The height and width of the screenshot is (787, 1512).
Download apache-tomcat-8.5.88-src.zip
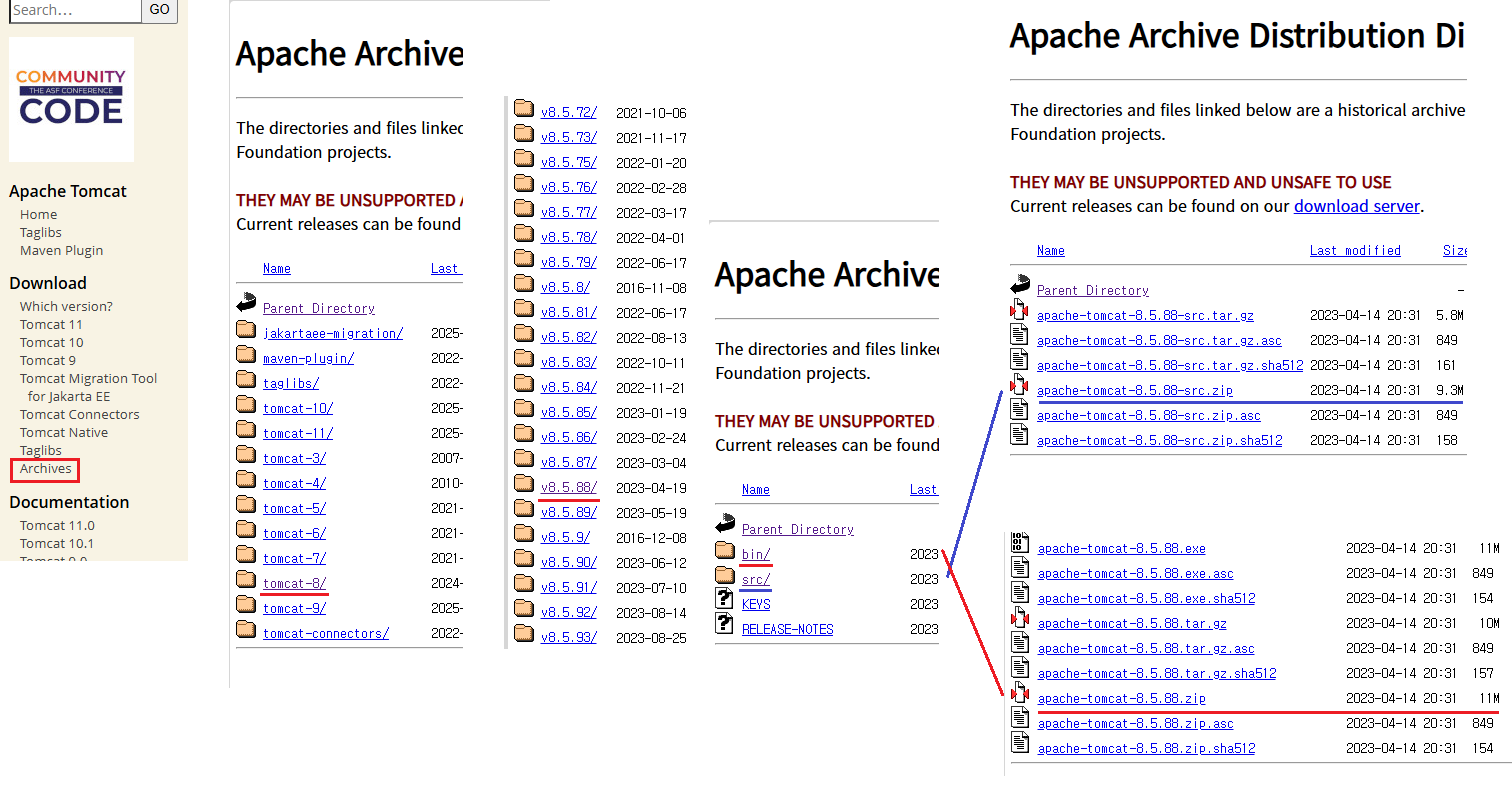click(x=1135, y=391)
